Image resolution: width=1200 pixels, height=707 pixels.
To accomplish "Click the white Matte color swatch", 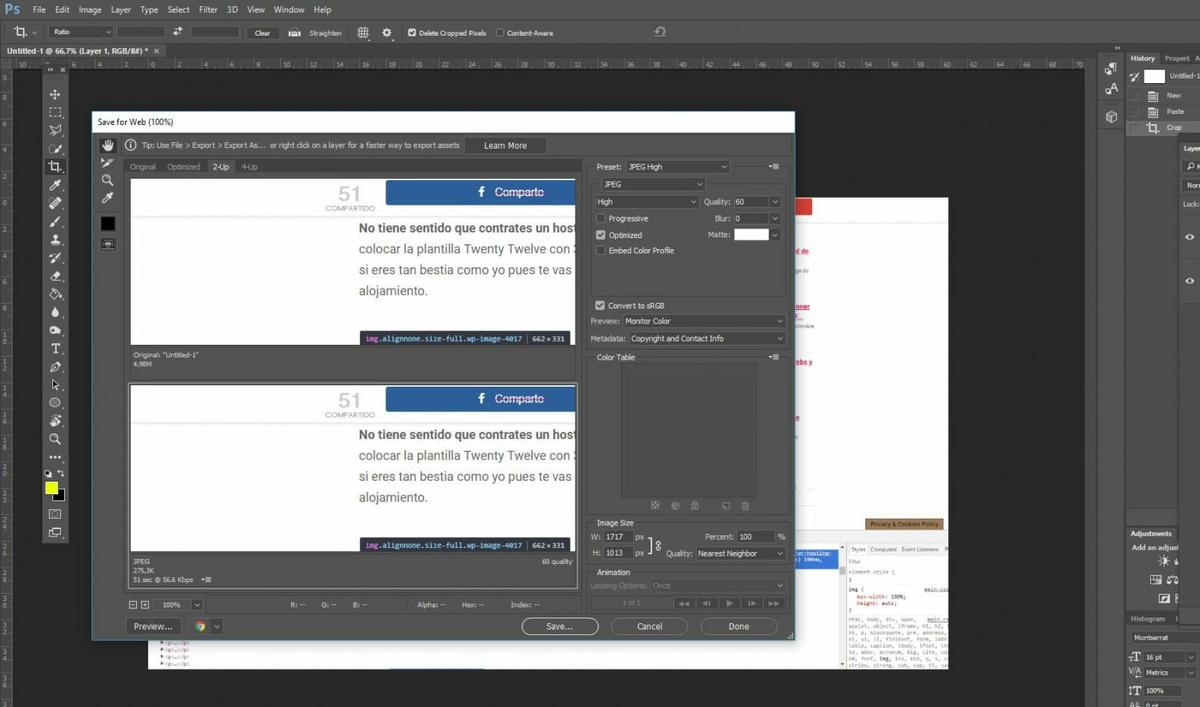I will [x=751, y=235].
